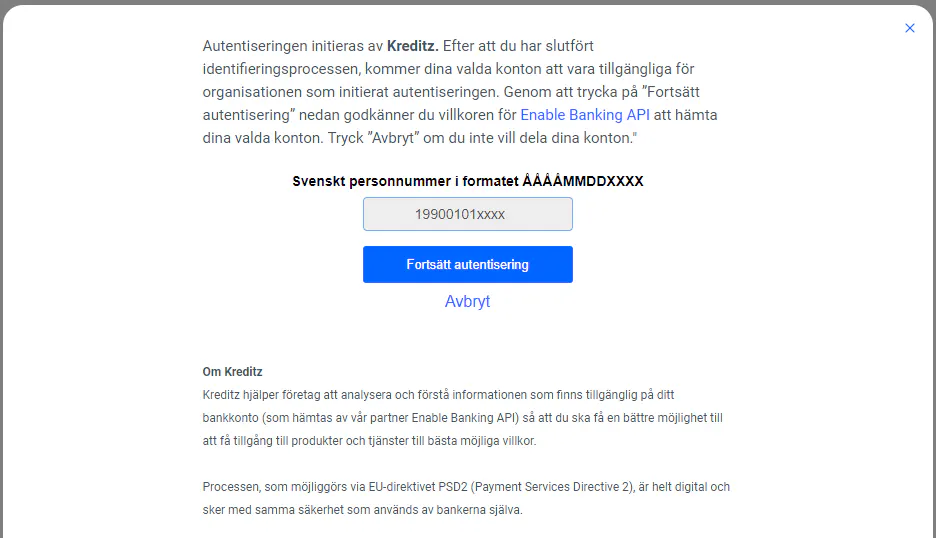Screen dimensions: 936x538
Task: Click the final line "sker med samma säkerhet"
Action: pyautogui.click(x=362, y=510)
